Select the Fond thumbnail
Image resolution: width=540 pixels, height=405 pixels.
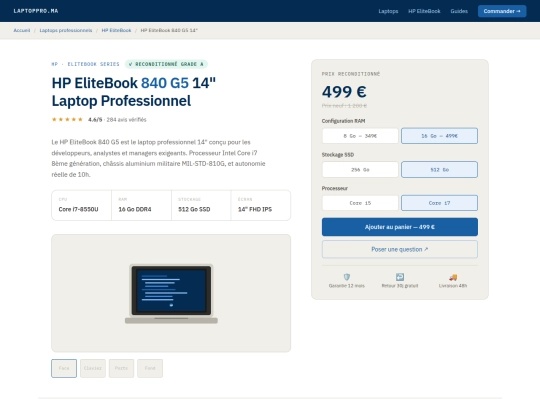coord(150,368)
